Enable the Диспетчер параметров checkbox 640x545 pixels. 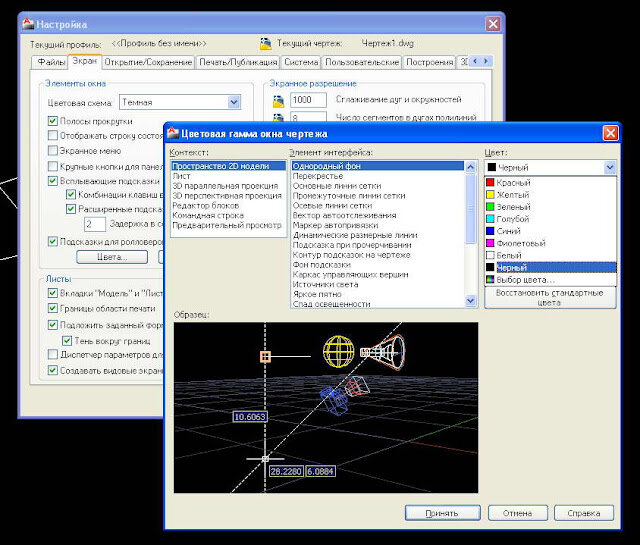point(53,354)
